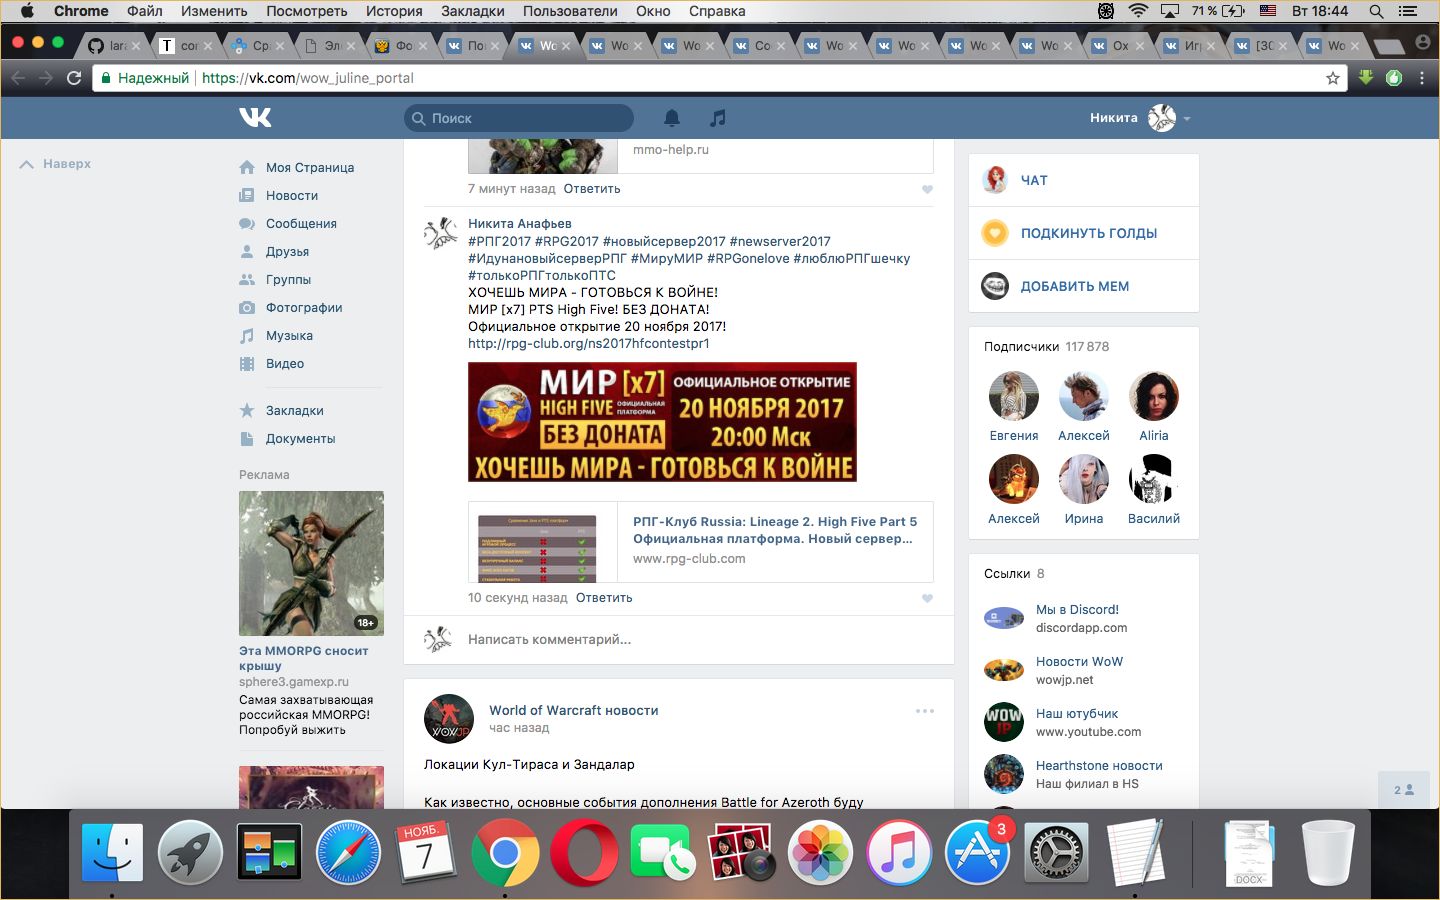Open Spotlight search in the menu bar

pos(1377,11)
